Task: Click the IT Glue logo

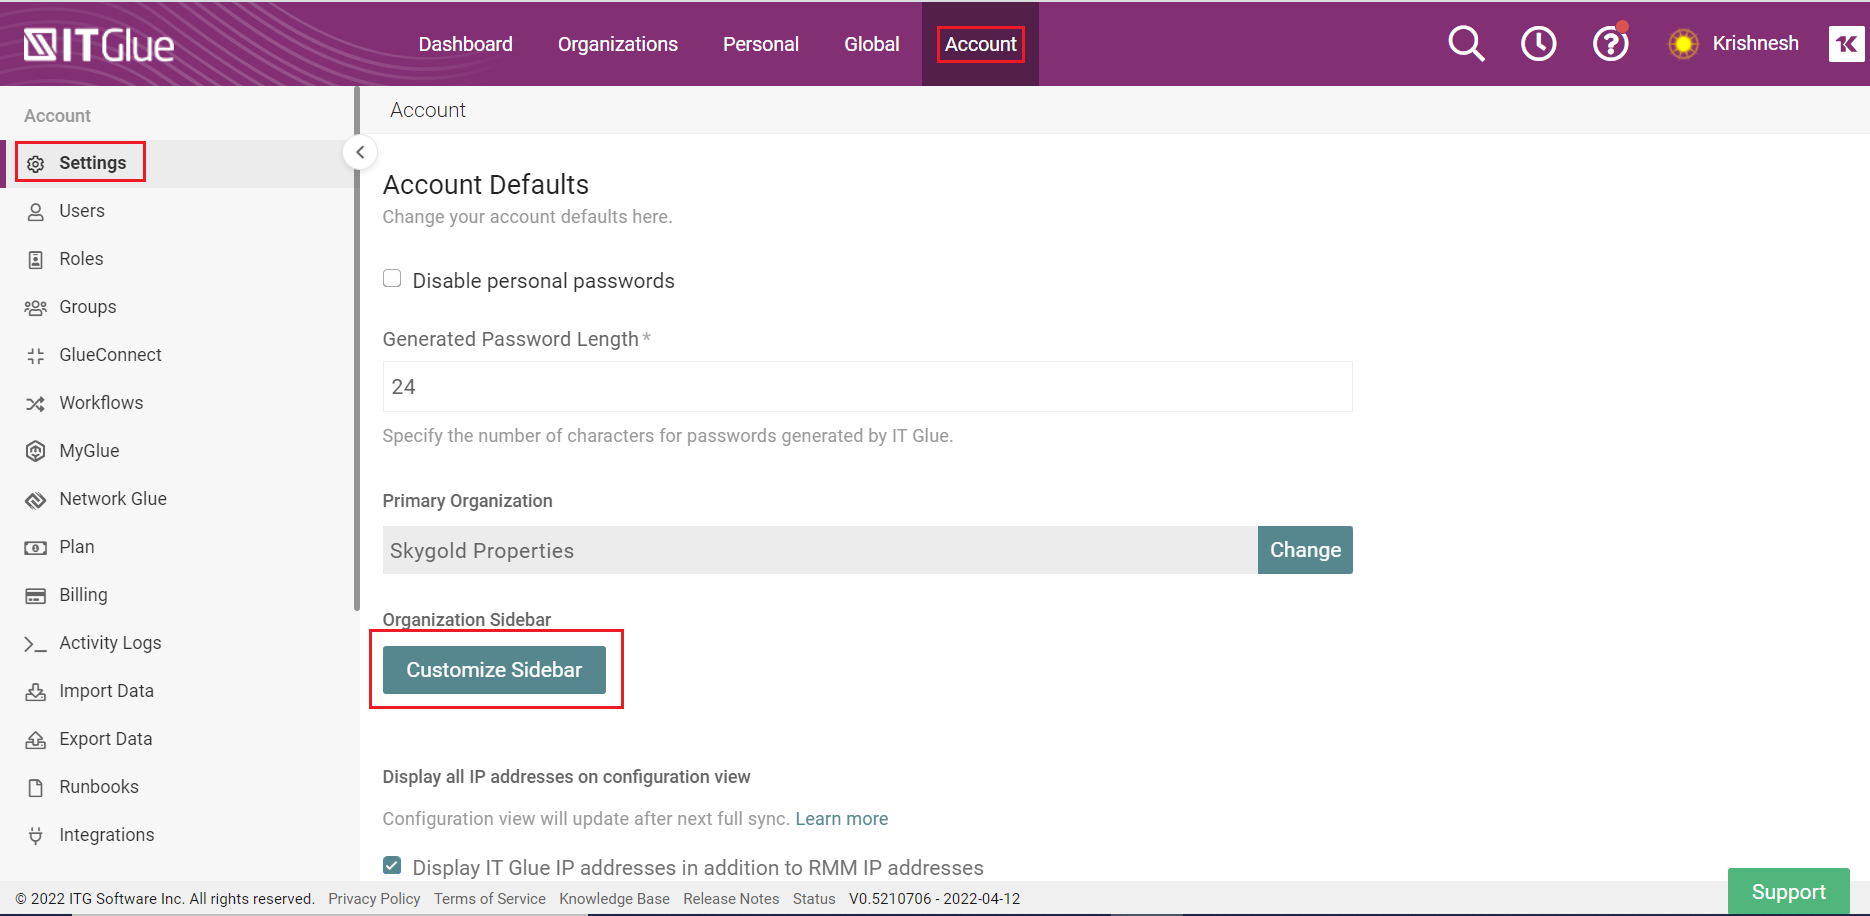Action: pos(98,45)
